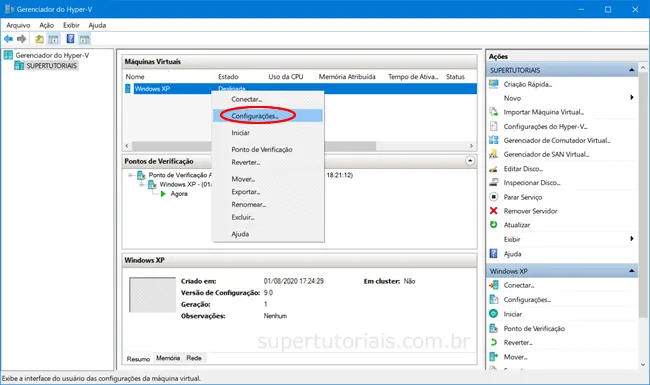
Task: Click the Windows XP preview thumbnail
Action: click(x=153, y=295)
